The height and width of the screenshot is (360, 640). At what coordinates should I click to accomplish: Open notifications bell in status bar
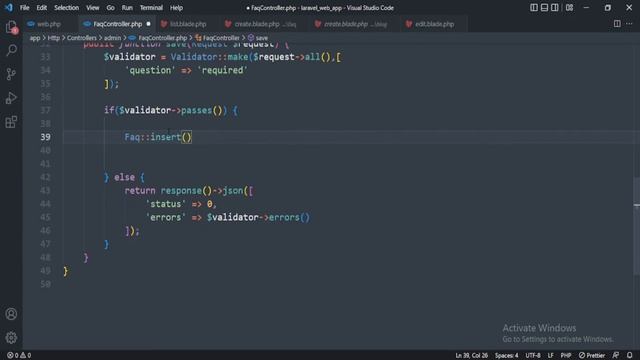(x=630, y=356)
